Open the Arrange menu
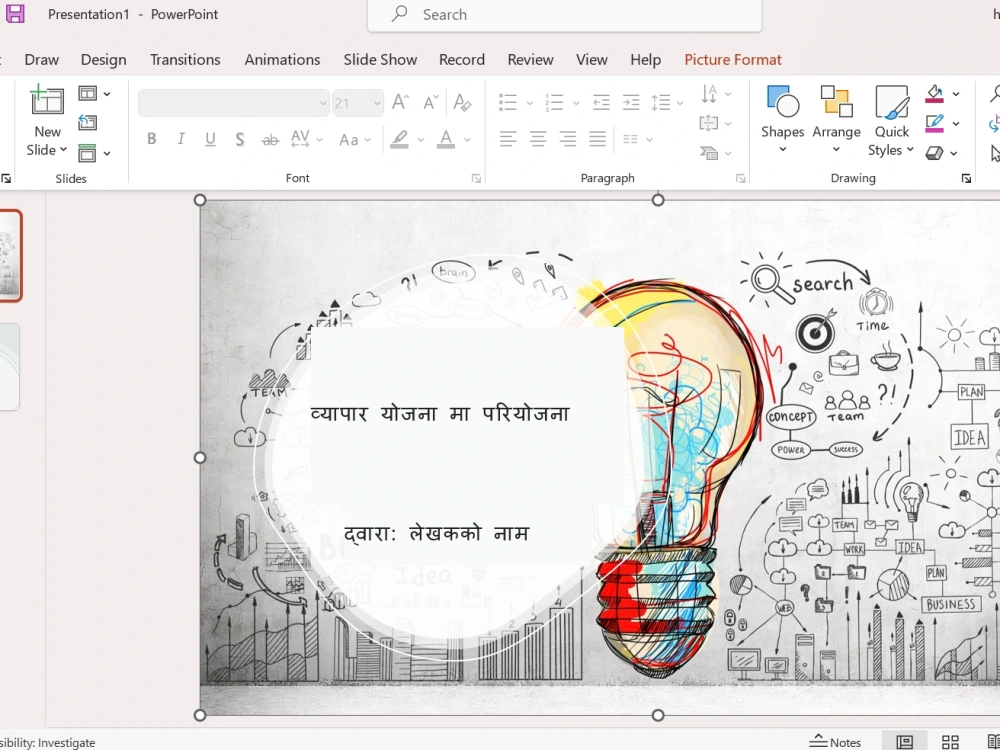This screenshot has width=1000, height=750. 836,120
